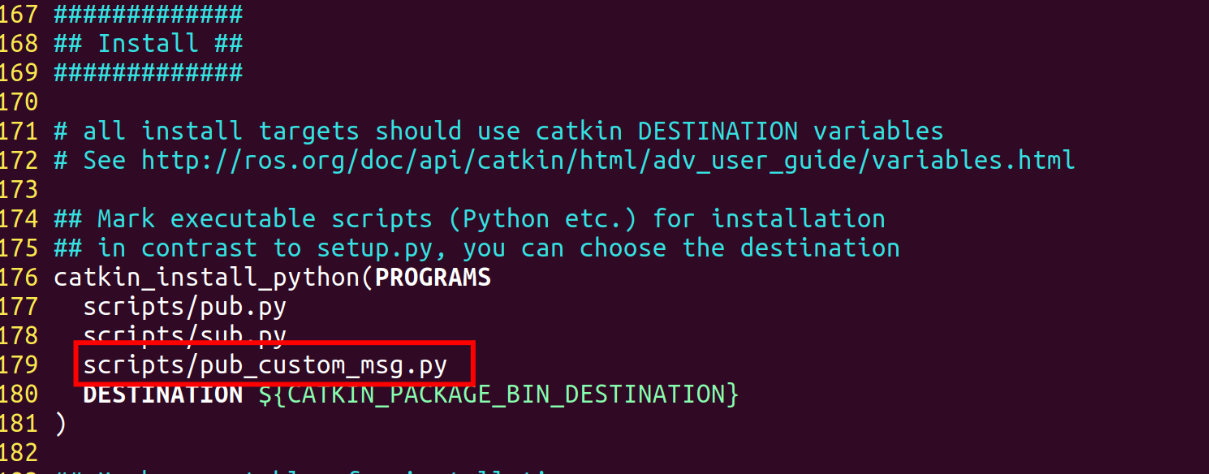Click the DESTINATION keyword on line 180
The width and height of the screenshot is (1209, 474).
[x=163, y=393]
